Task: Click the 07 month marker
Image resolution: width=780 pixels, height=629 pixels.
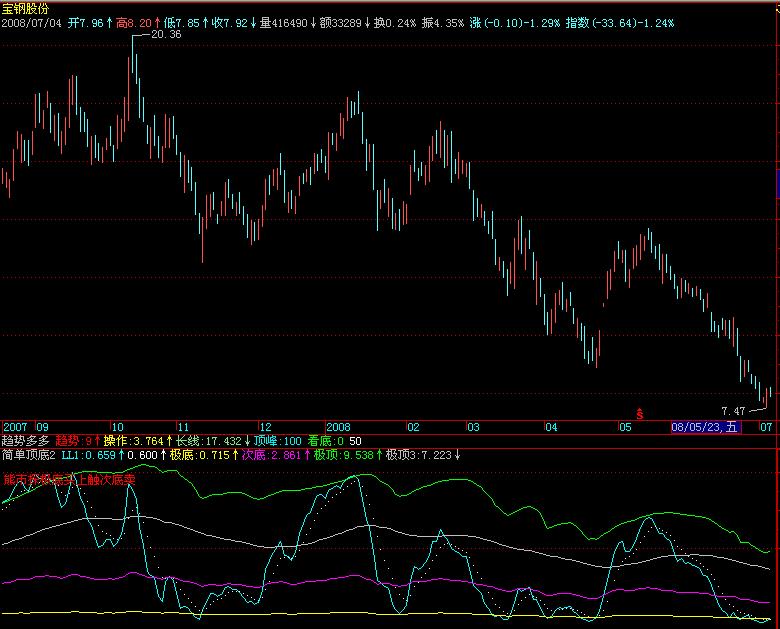Action: (x=767, y=427)
